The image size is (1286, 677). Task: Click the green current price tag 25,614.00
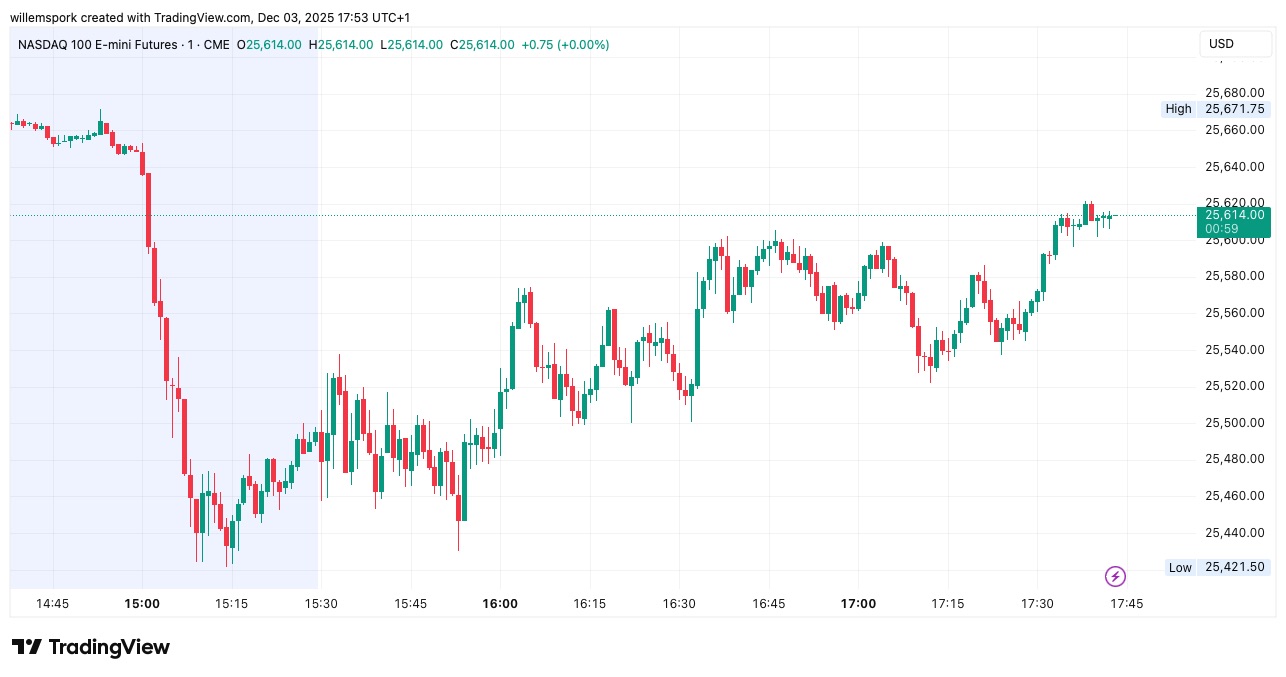click(x=1234, y=214)
